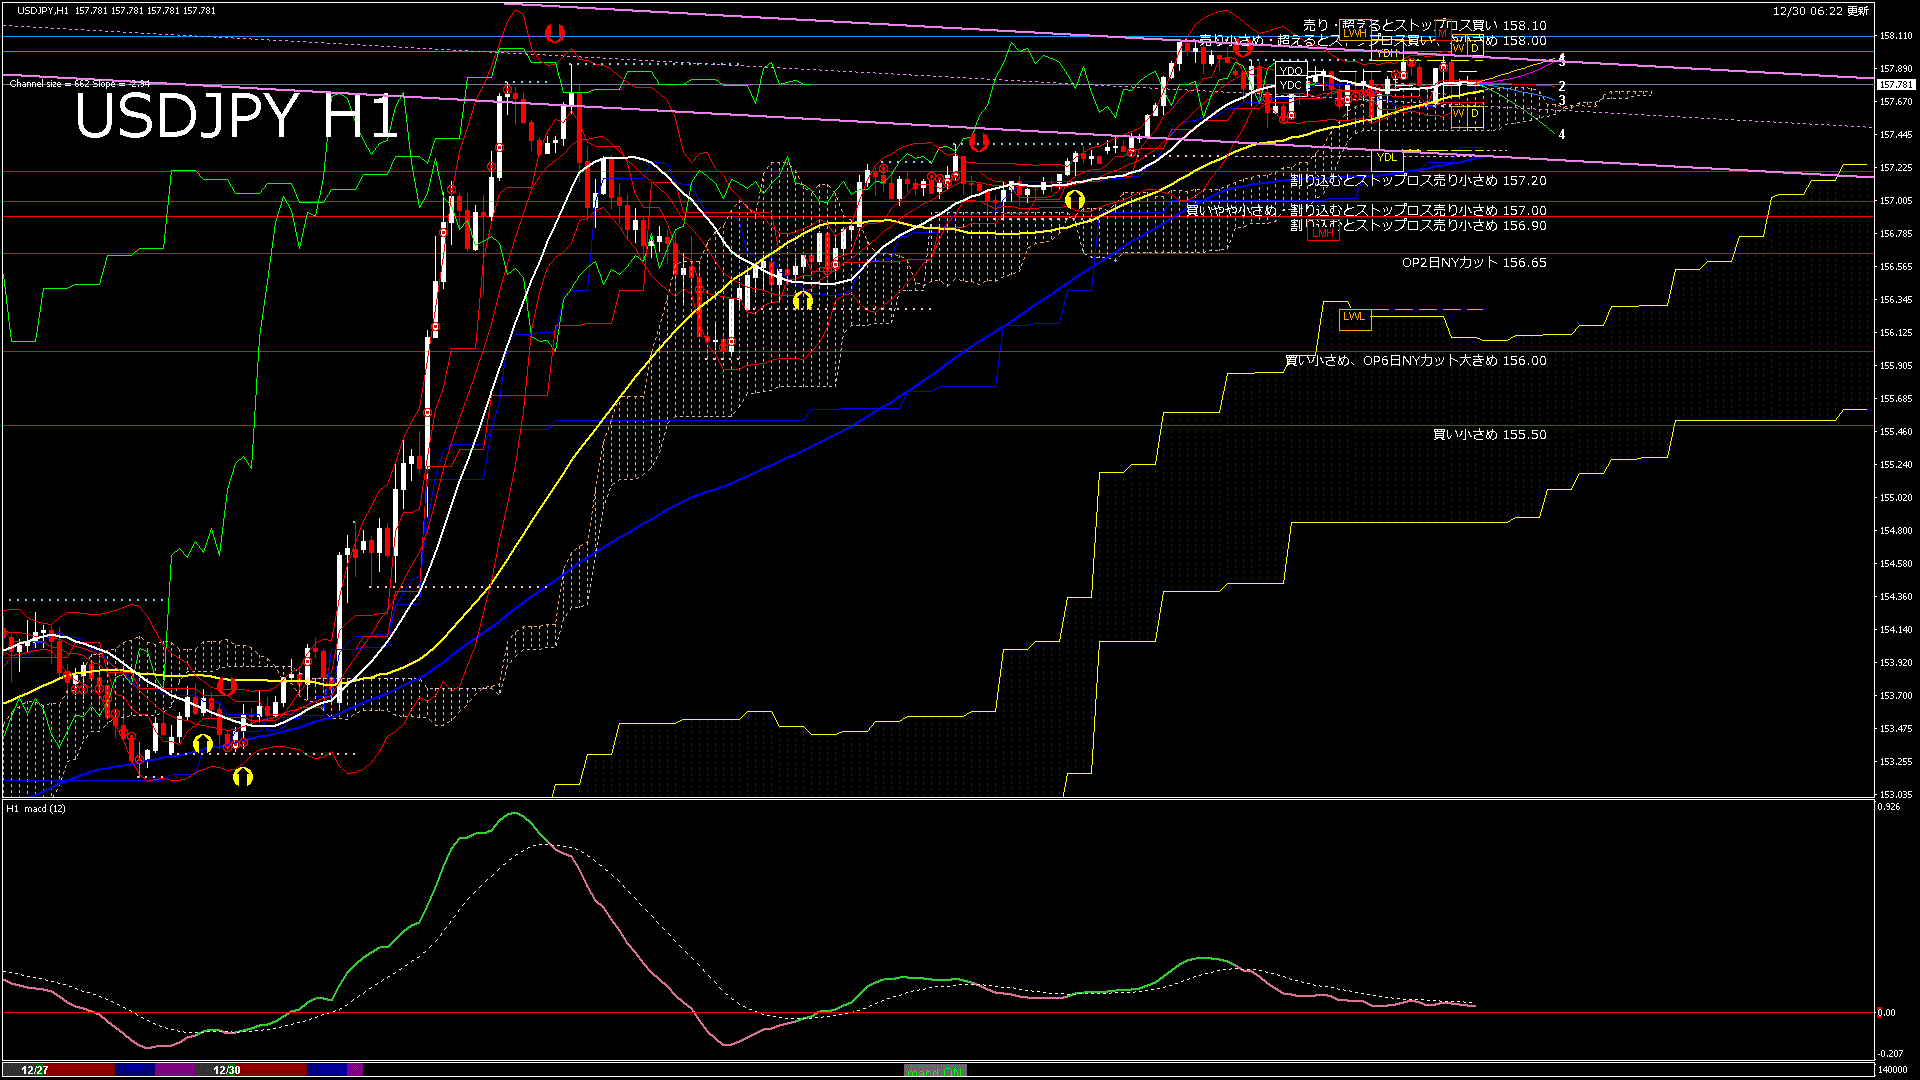Click the 0.926 macd scale value
This screenshot has height=1080, width=1920.
point(1889,807)
